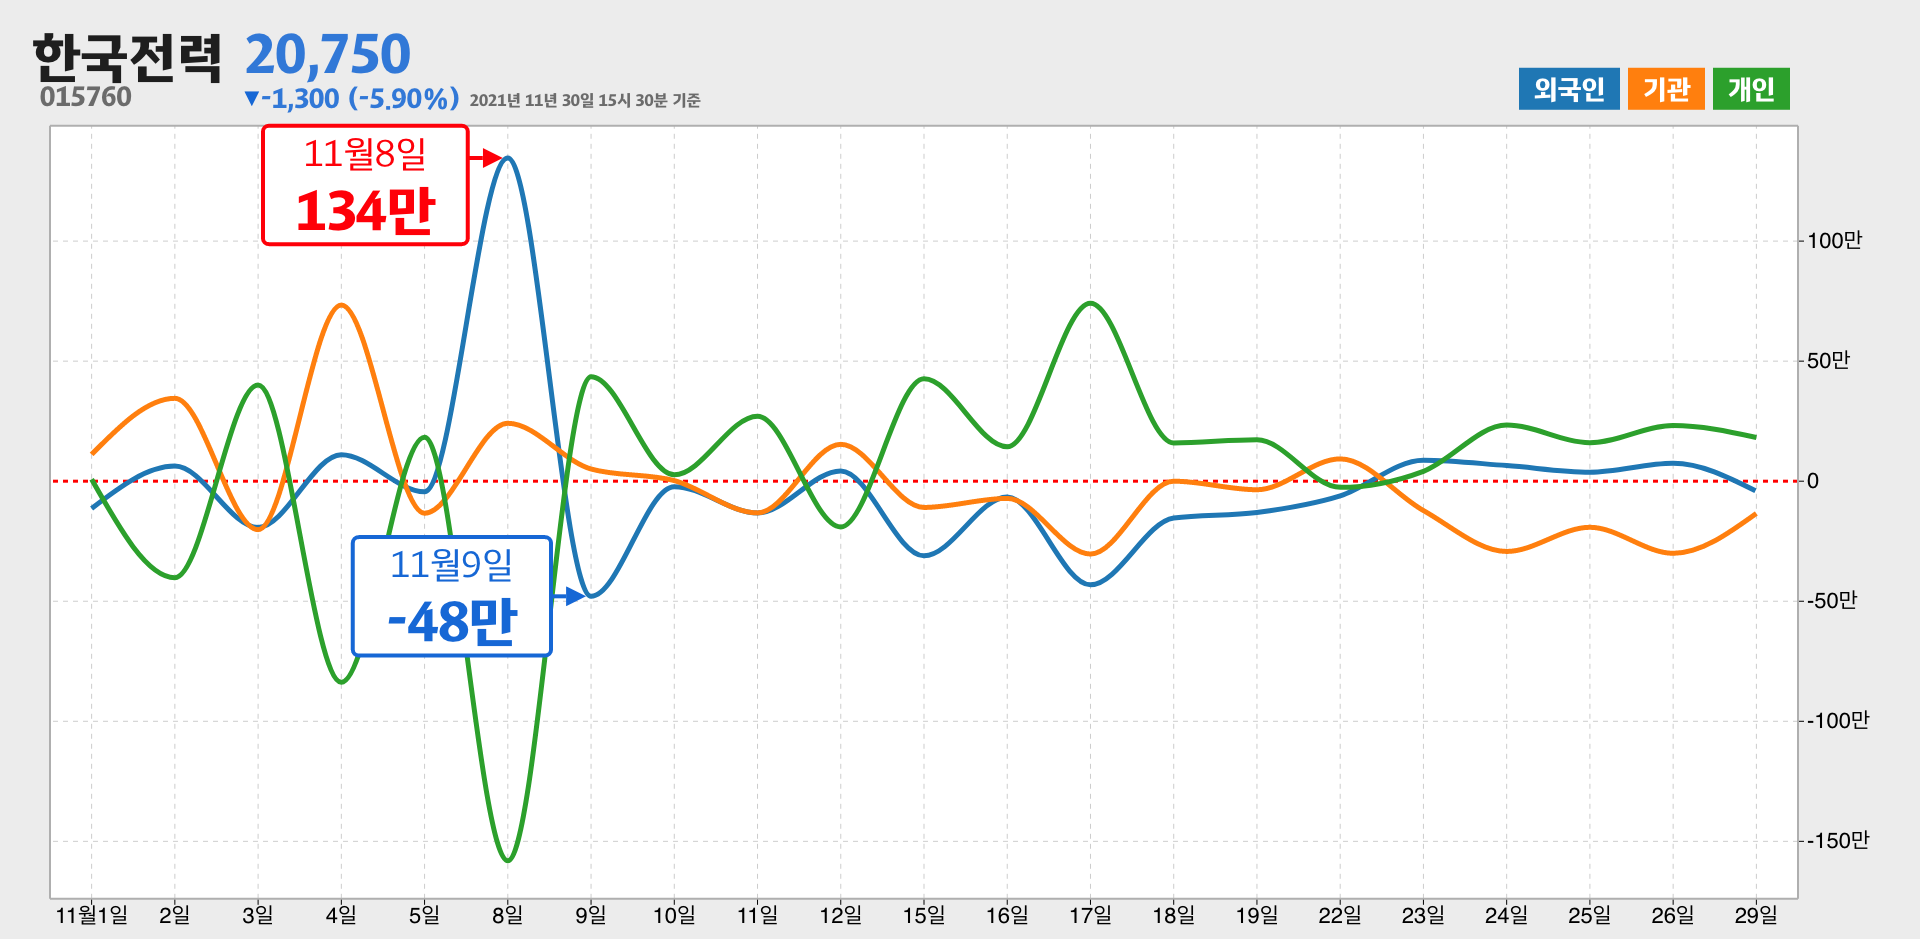Click the 19일 x-axis label
Screen dimensions: 1920x939
[1257, 915]
